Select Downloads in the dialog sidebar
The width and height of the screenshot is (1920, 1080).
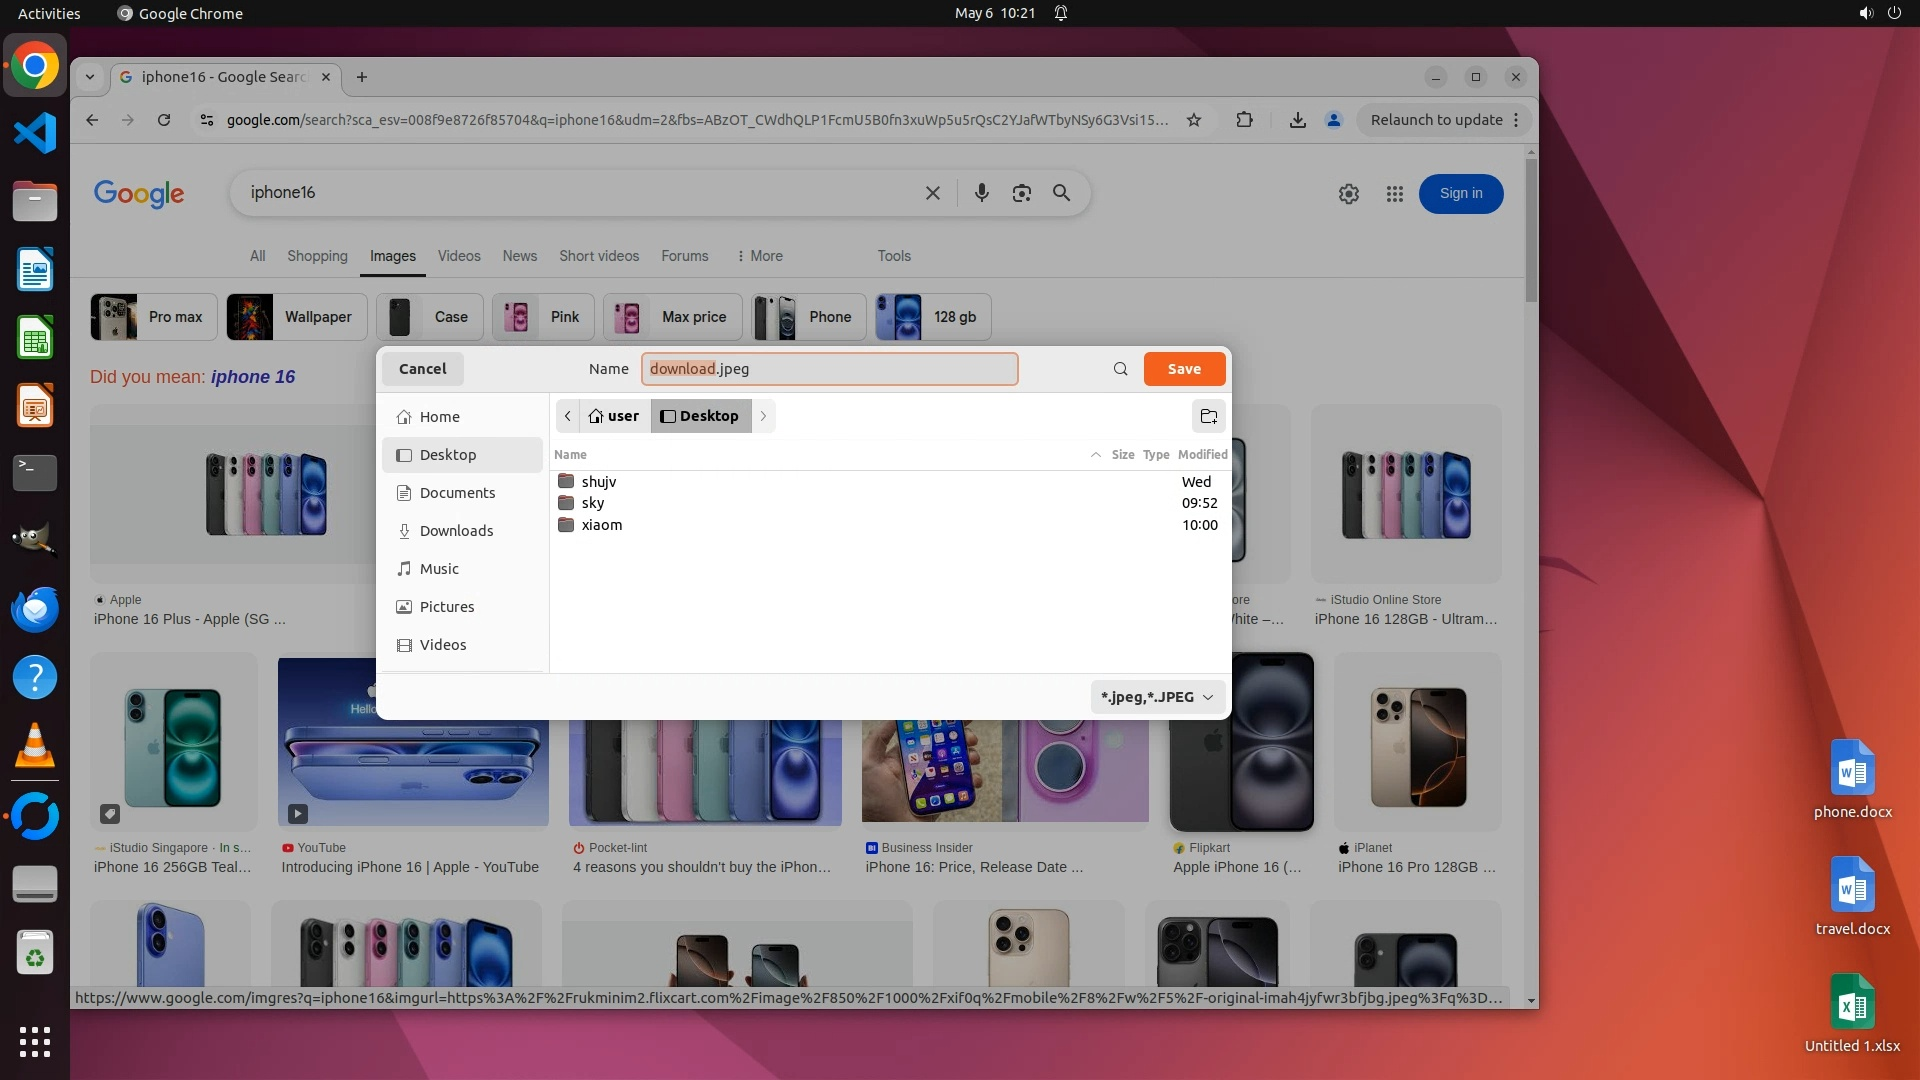point(456,531)
